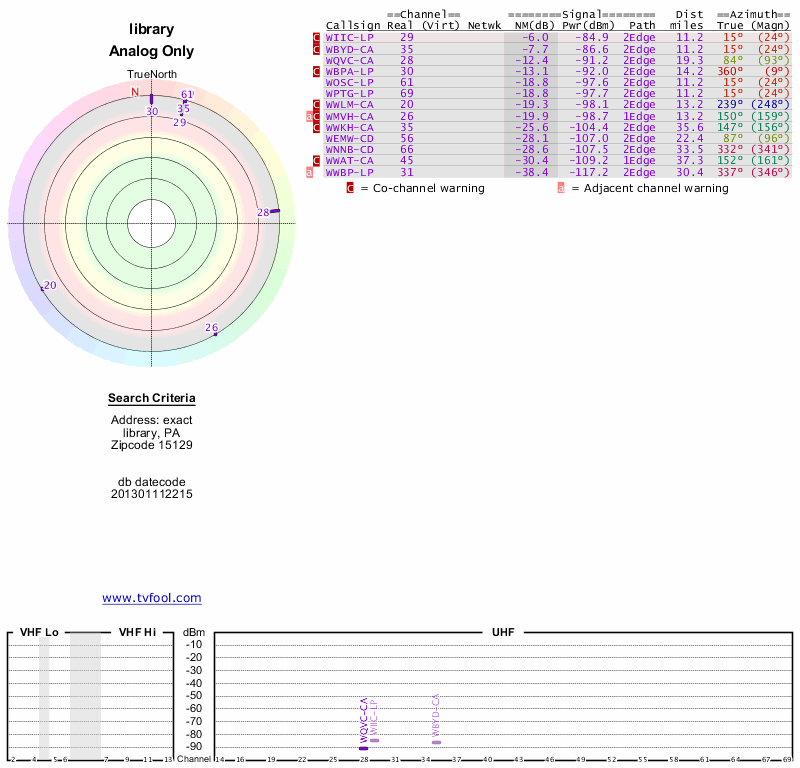This screenshot has height=768, width=800.
Task: Click the channel 30 marker at true north
Action: tap(151, 100)
